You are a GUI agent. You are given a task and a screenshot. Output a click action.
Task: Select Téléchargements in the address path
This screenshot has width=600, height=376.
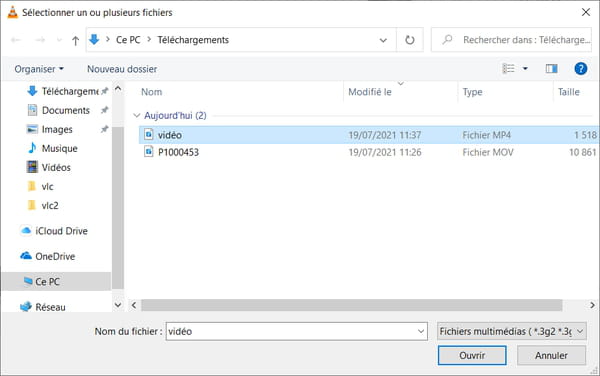193,40
